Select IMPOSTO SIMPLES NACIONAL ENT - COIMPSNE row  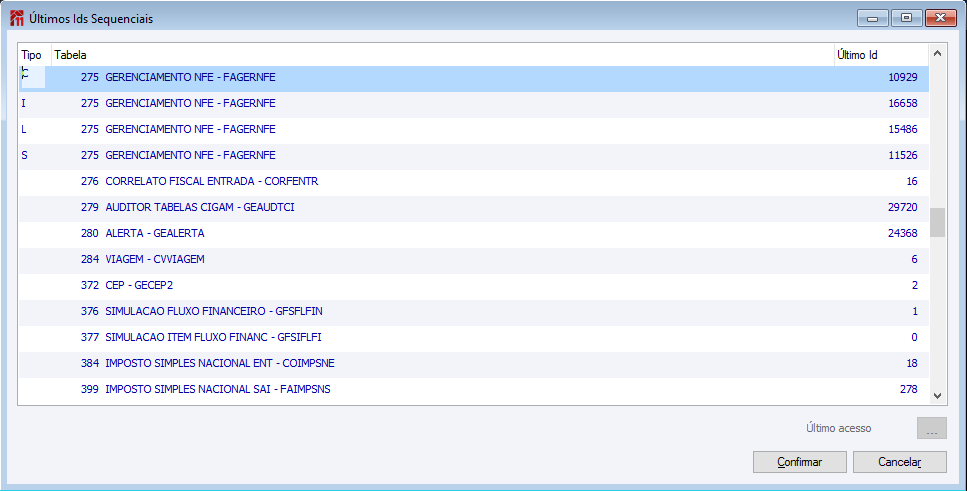click(x=474, y=363)
